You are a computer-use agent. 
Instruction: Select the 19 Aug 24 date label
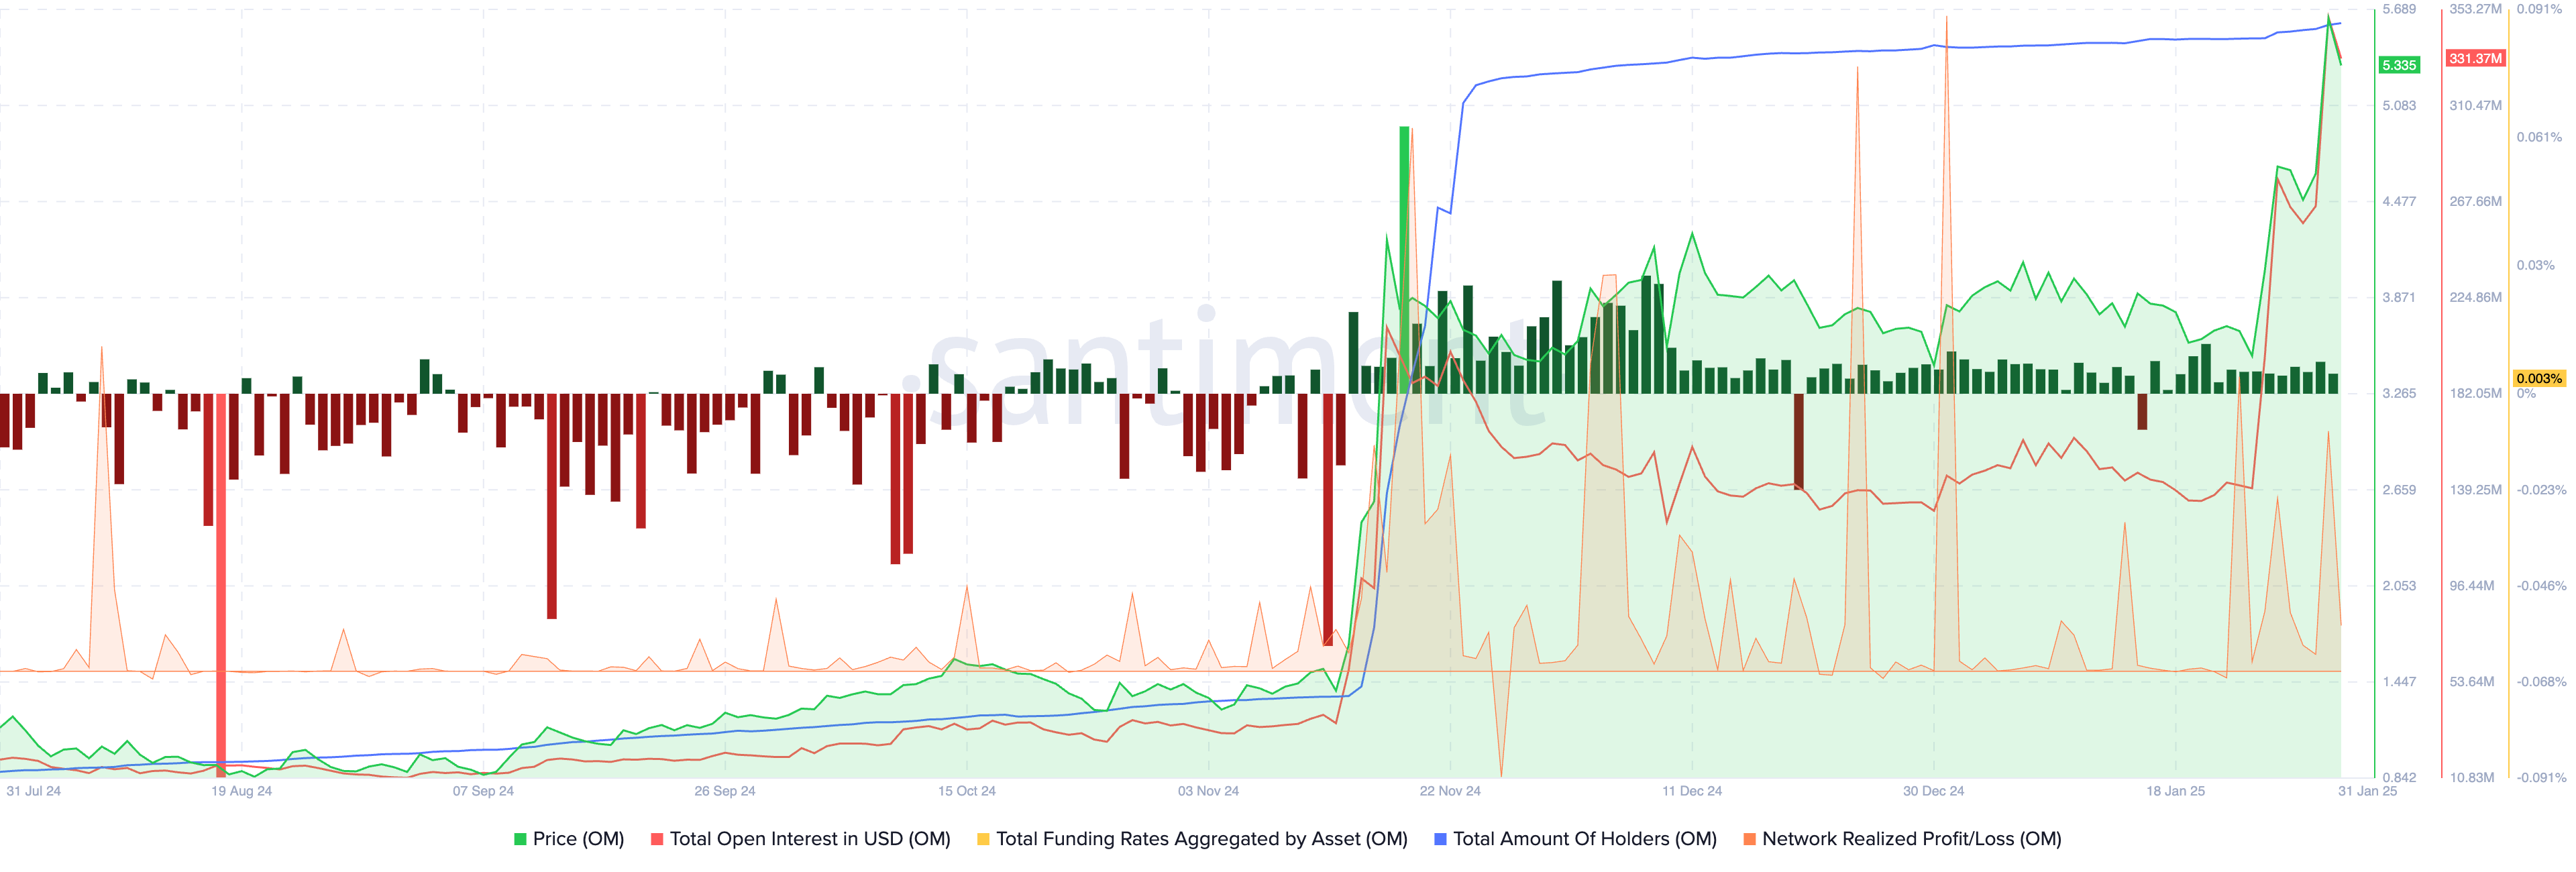[241, 791]
